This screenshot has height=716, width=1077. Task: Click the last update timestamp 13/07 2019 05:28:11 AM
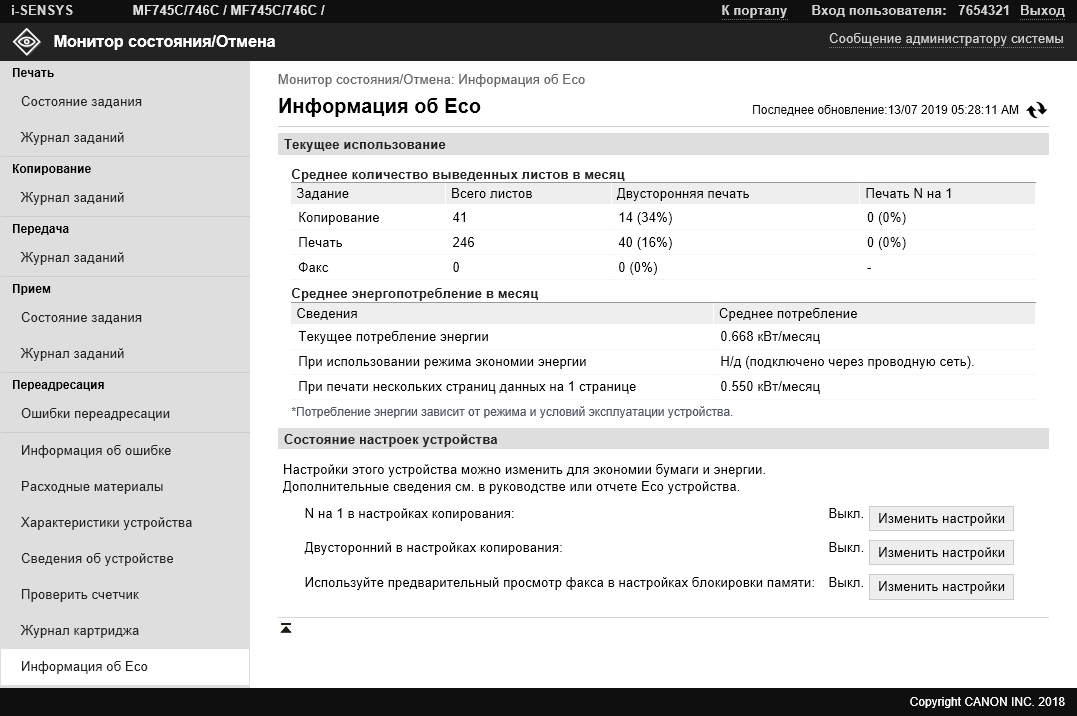[953, 110]
